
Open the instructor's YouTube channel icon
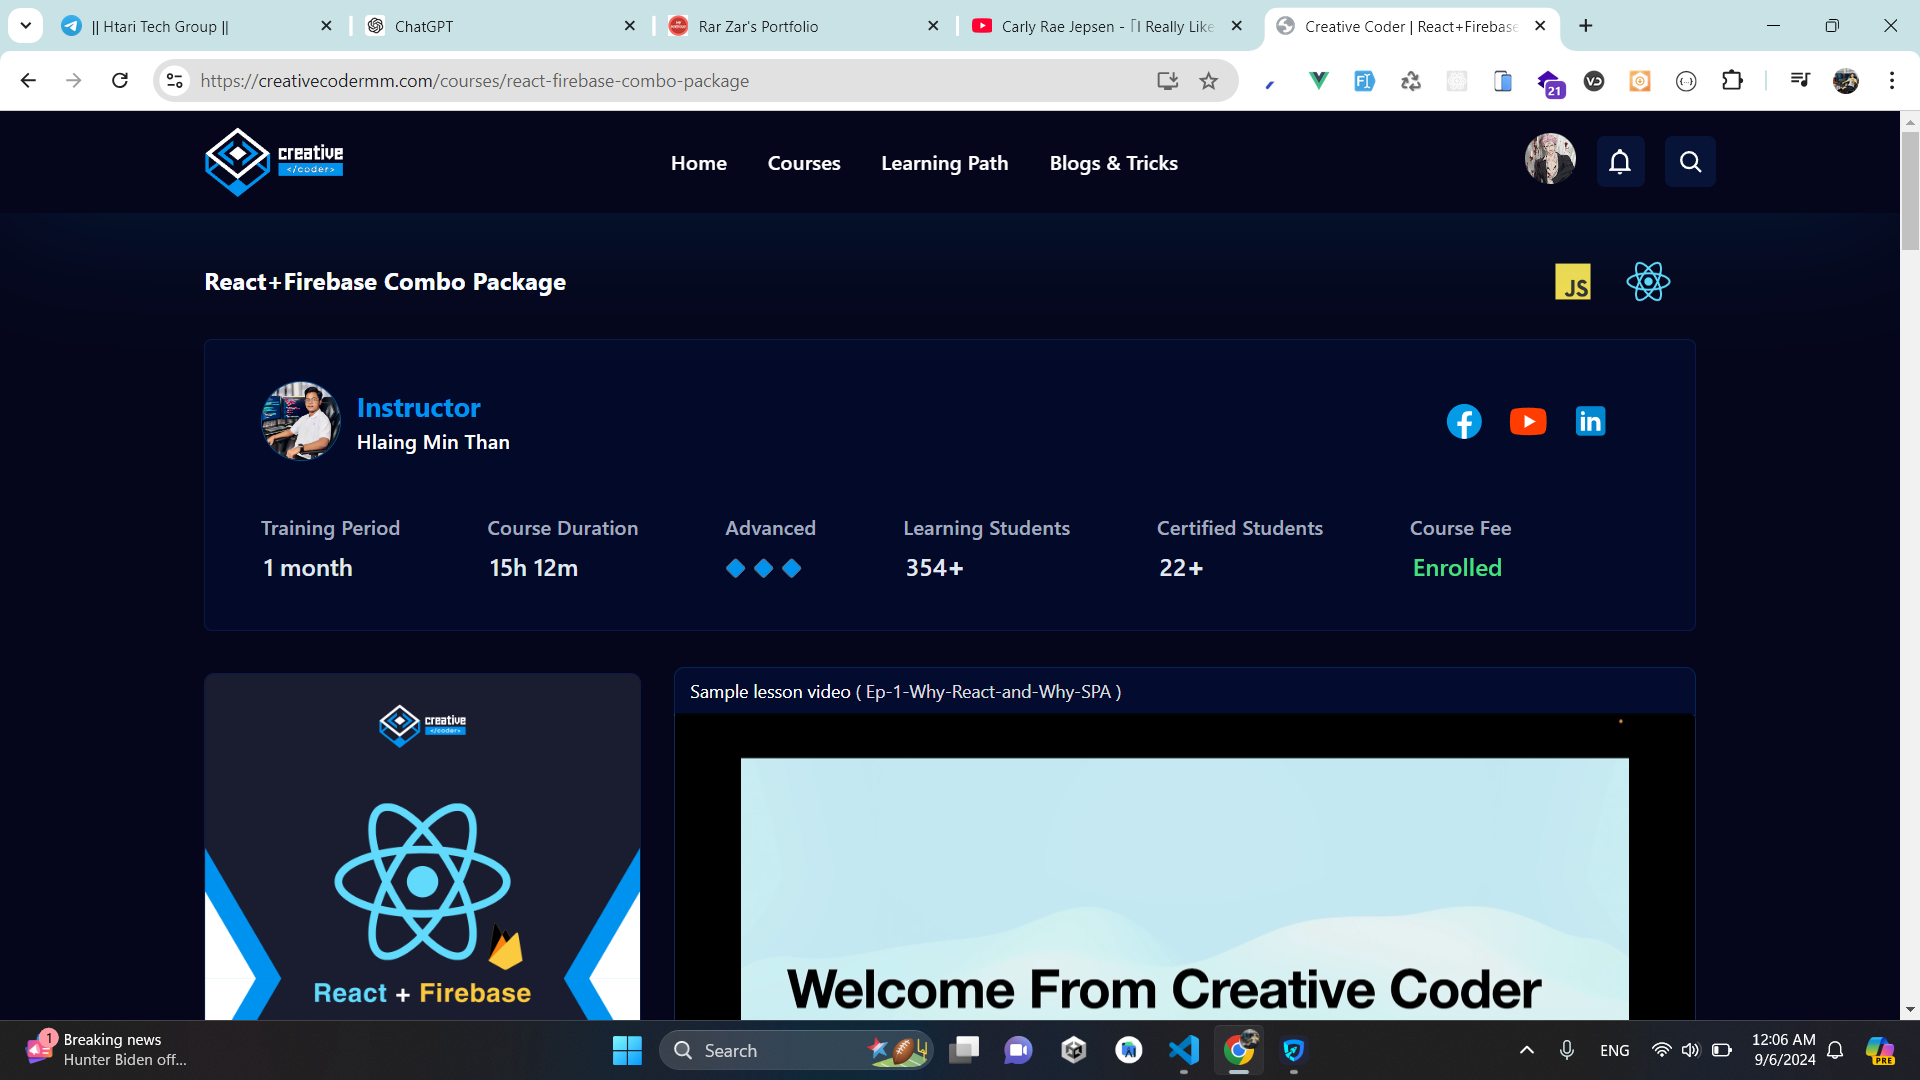[1528, 421]
